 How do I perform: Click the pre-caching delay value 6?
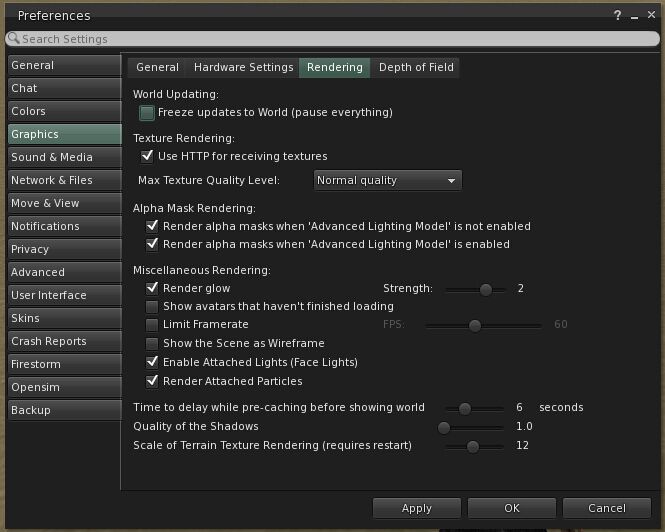pyautogui.click(x=519, y=407)
